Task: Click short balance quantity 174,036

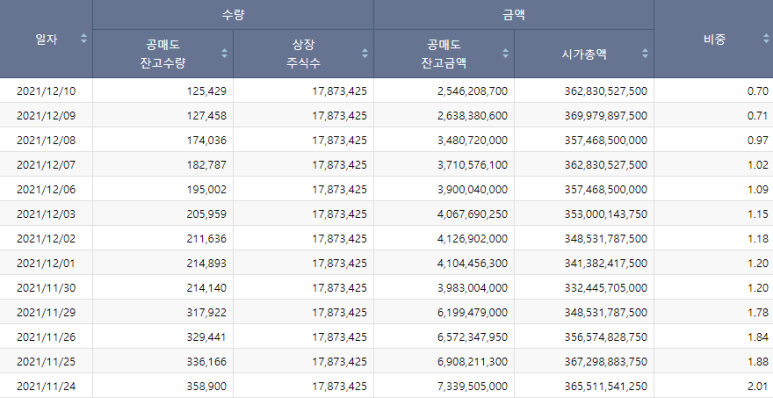Action: coord(207,141)
